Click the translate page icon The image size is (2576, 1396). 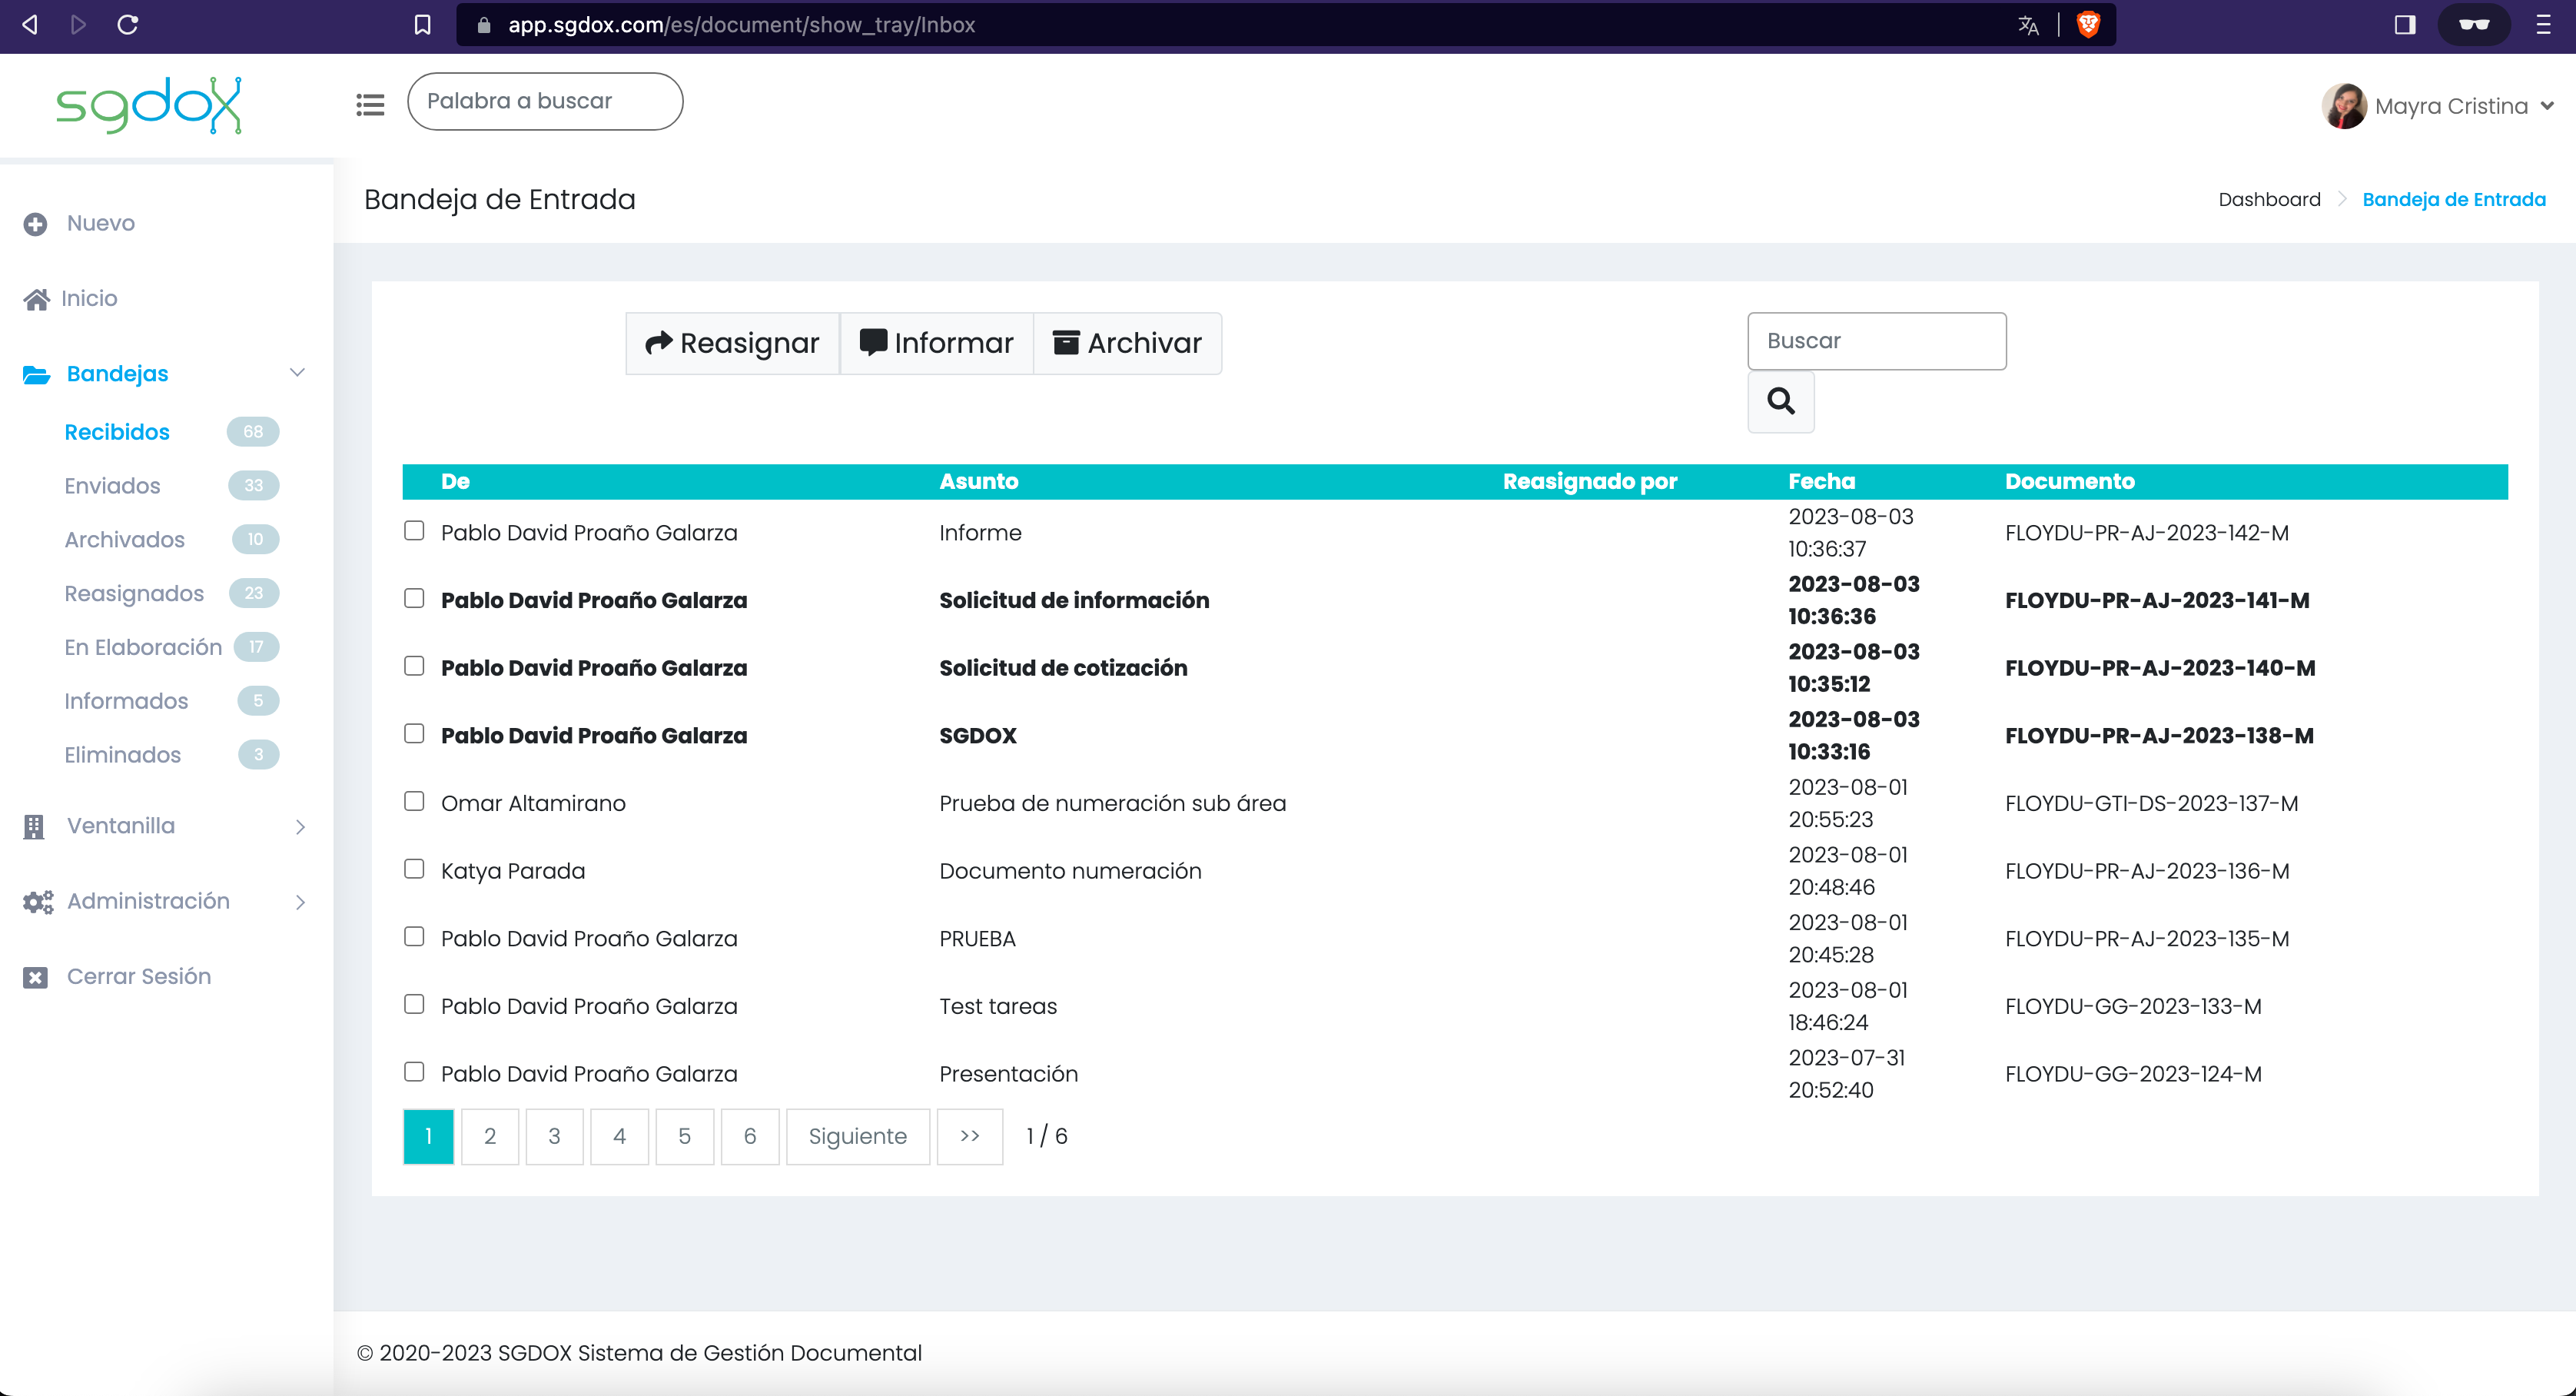2028,25
